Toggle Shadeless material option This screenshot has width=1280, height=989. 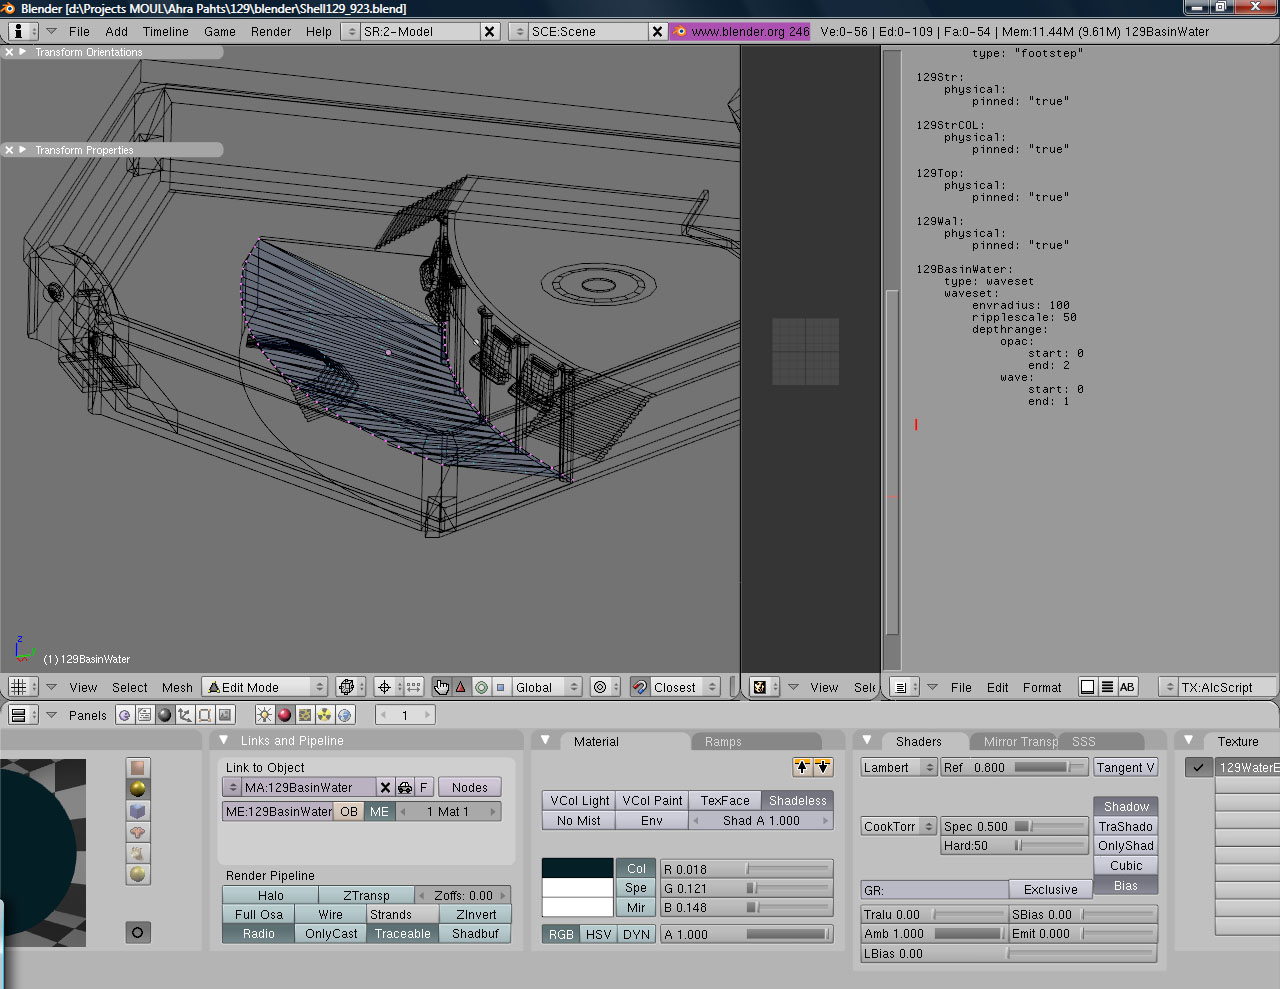pyautogui.click(x=797, y=801)
